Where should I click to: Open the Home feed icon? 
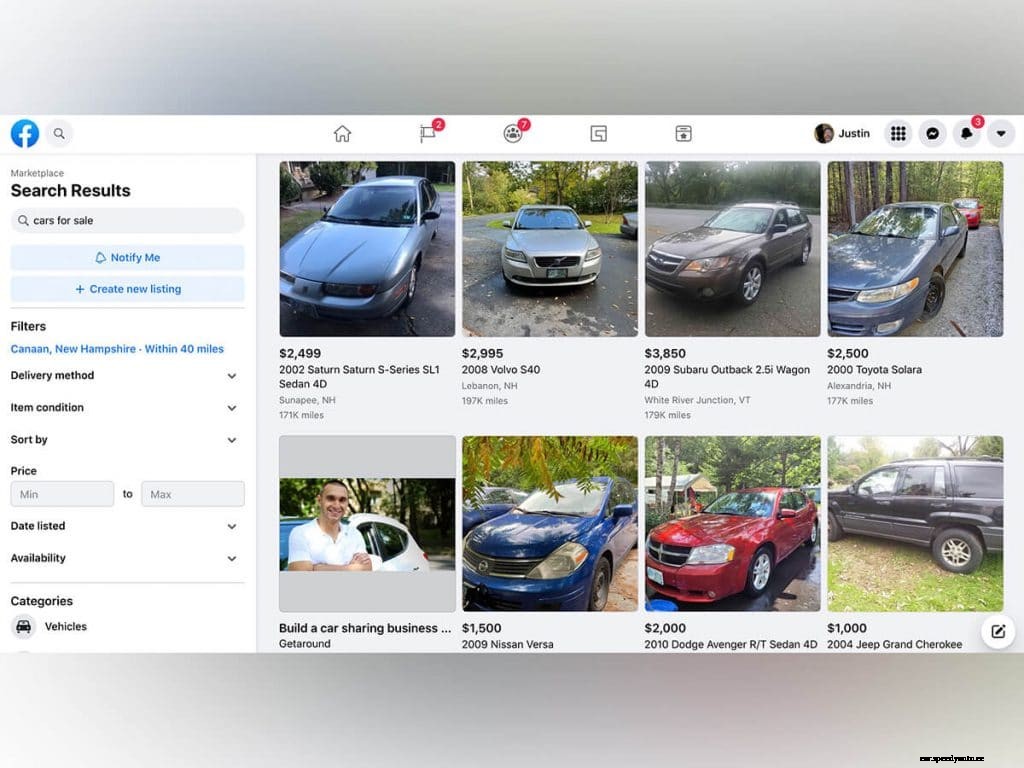[343, 133]
